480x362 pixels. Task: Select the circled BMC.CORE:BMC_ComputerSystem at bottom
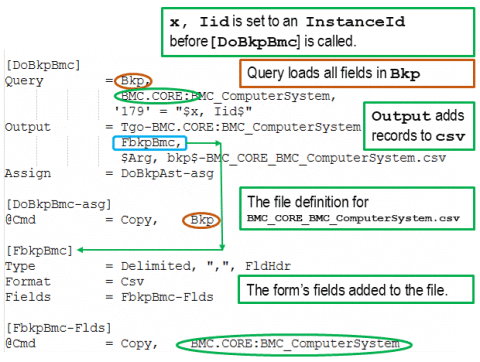click(x=294, y=344)
